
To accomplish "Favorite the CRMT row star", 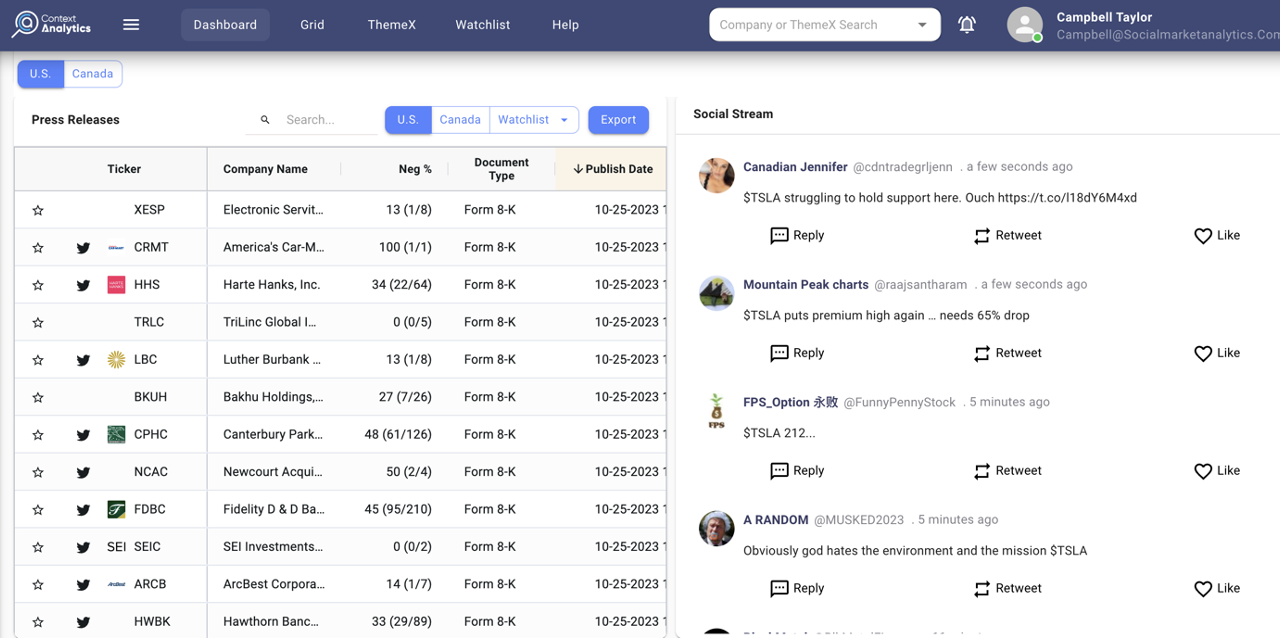I will (x=38, y=247).
